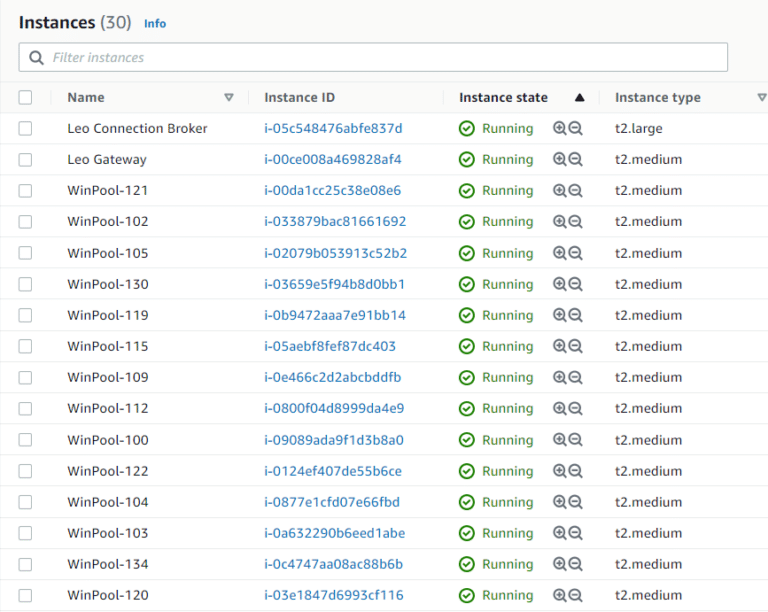The width and height of the screenshot is (768, 612).
Task: Click zoom-in icon in WinPool-104 row
Action: coord(559,502)
